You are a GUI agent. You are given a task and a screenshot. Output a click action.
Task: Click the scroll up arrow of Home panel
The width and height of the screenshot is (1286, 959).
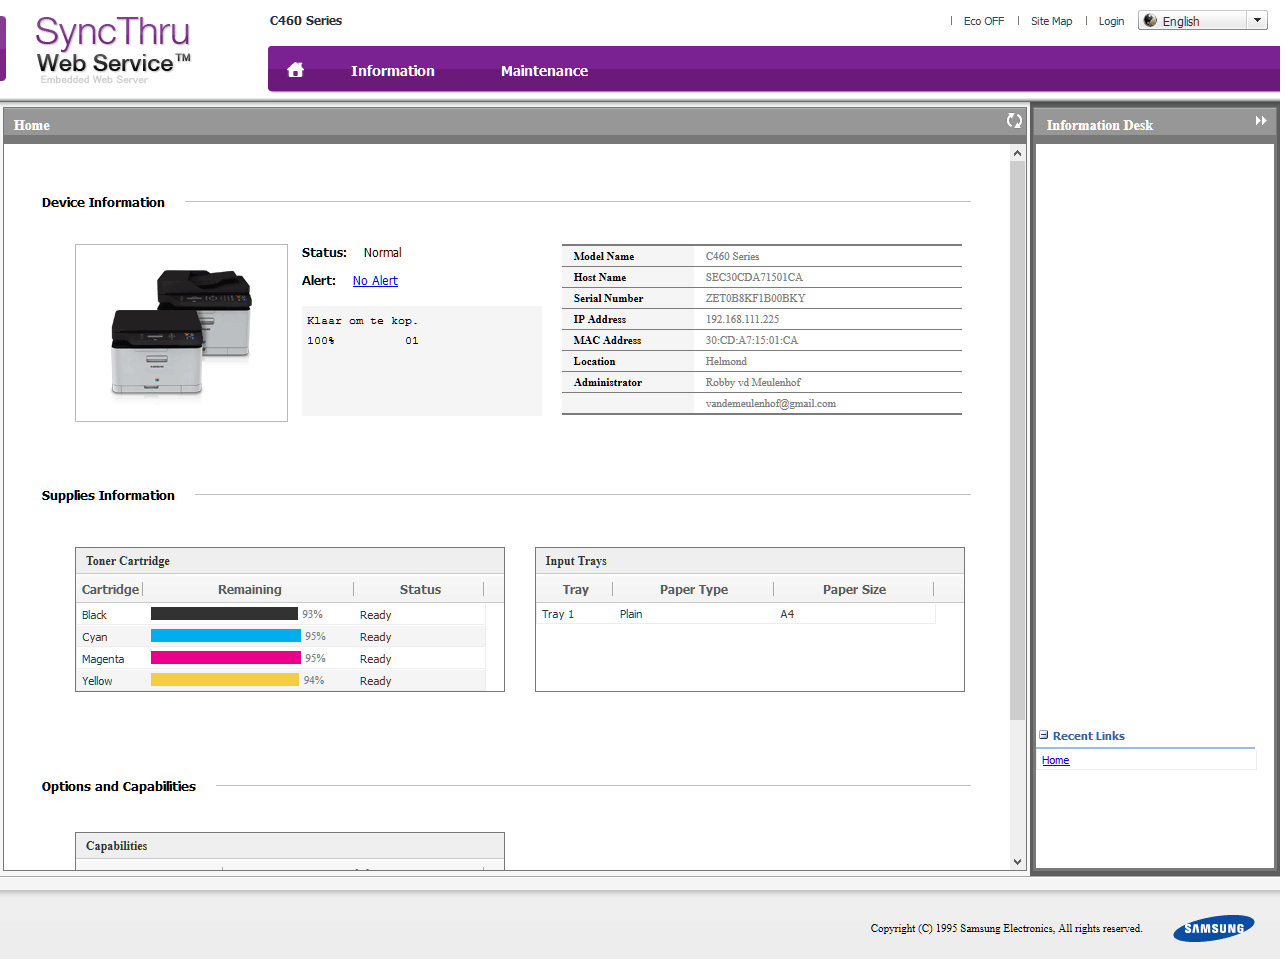pyautogui.click(x=1017, y=153)
